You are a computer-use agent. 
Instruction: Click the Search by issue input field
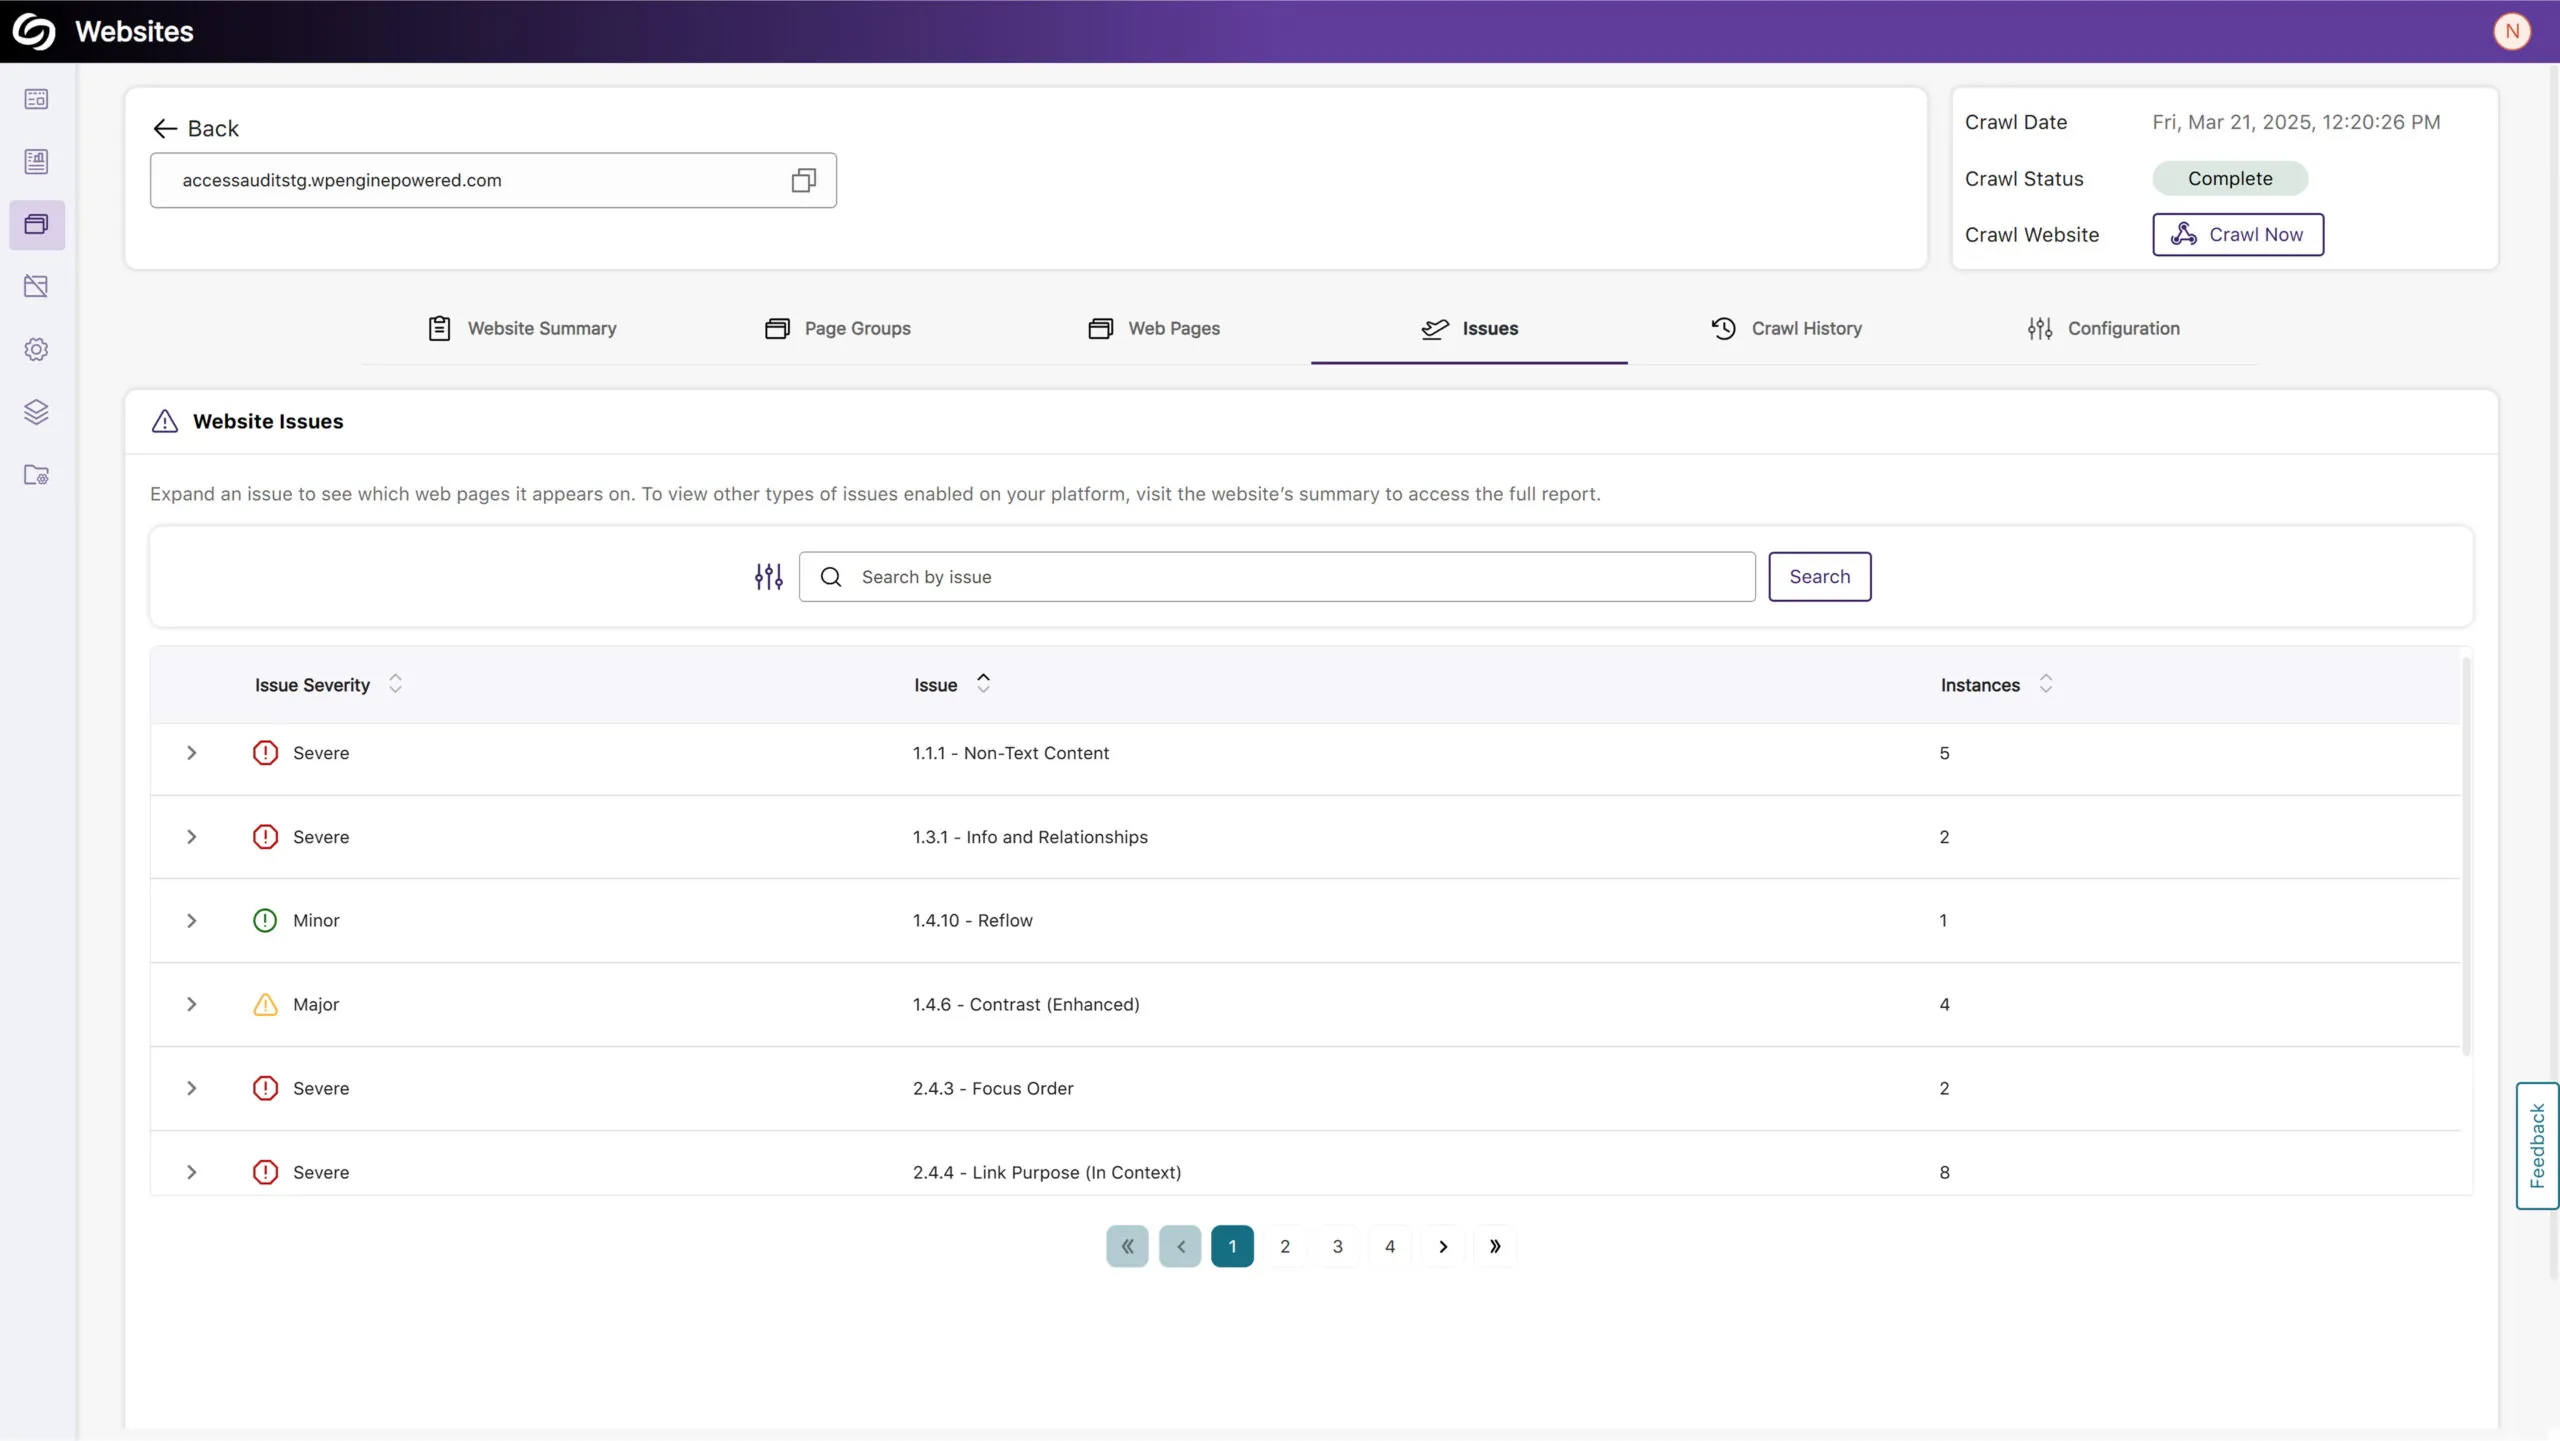[x=1290, y=577]
